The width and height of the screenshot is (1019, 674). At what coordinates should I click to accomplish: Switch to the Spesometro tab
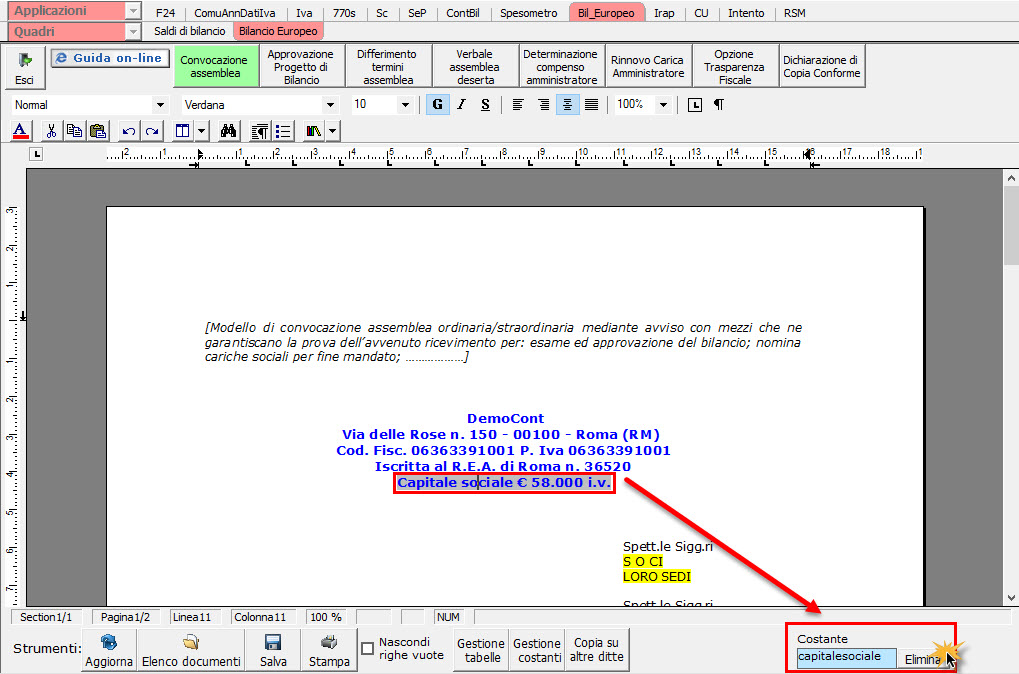tap(530, 13)
